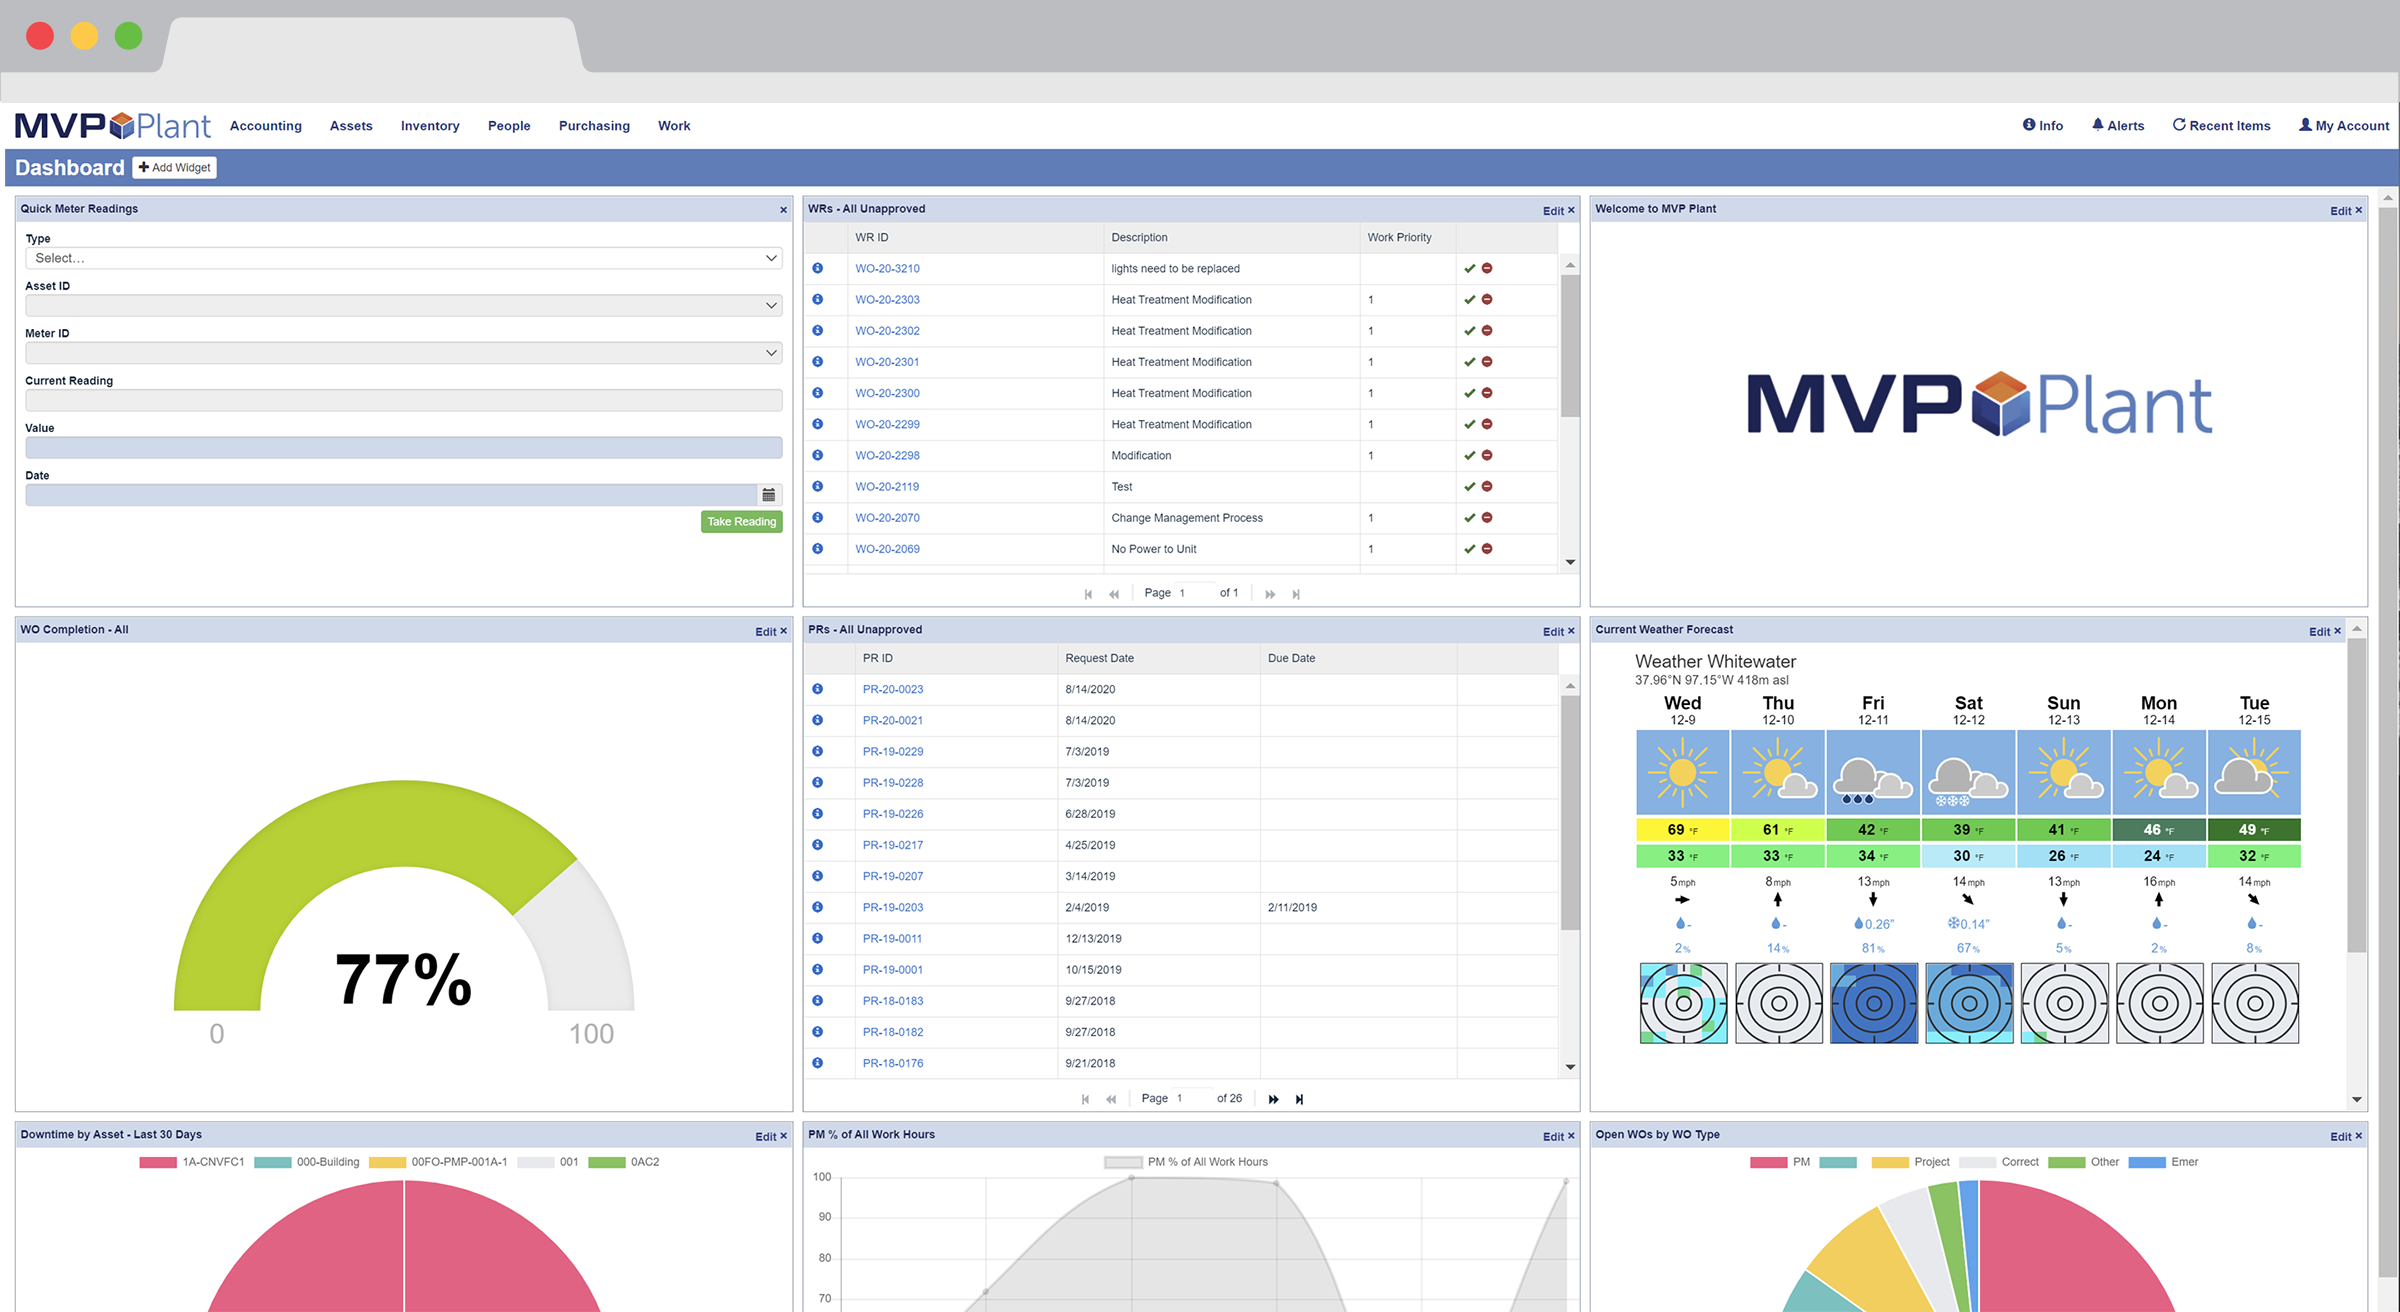Viewport: 2400px width, 1312px height.
Task: Approve WO-20-2303 using the green check icon
Action: [x=1470, y=299]
